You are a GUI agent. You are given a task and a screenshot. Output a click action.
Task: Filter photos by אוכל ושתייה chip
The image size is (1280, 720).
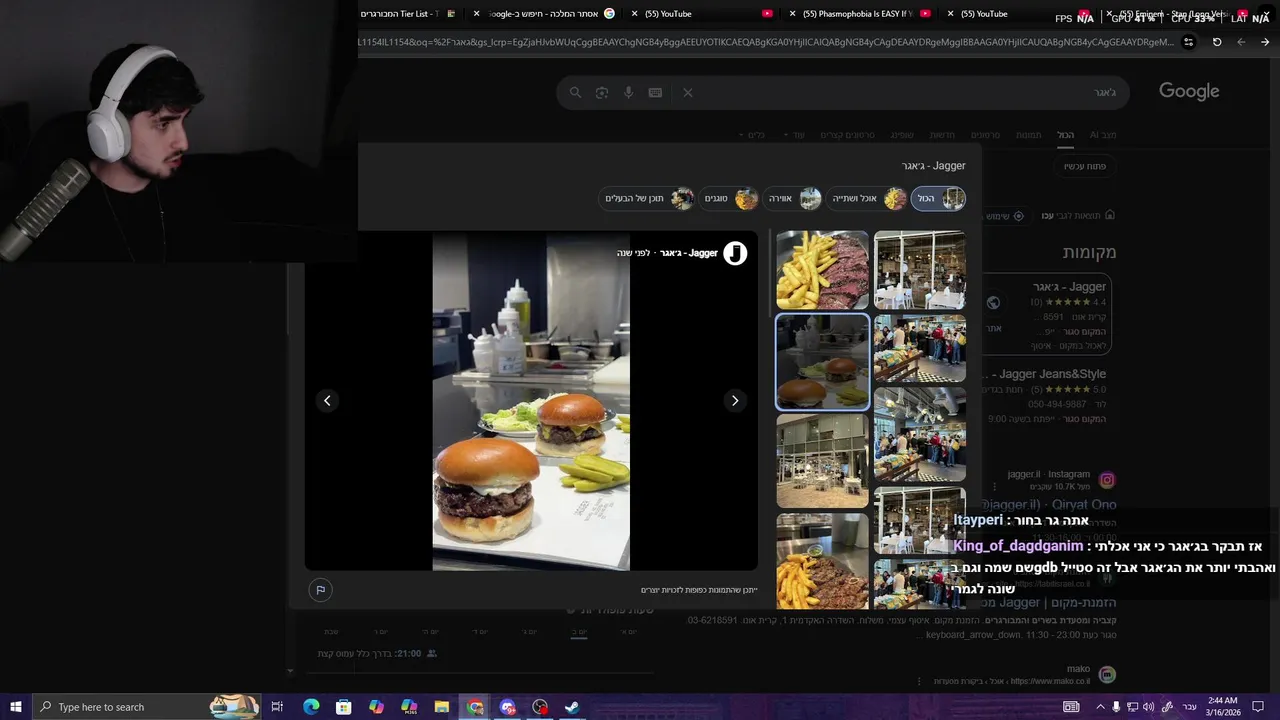click(x=867, y=198)
